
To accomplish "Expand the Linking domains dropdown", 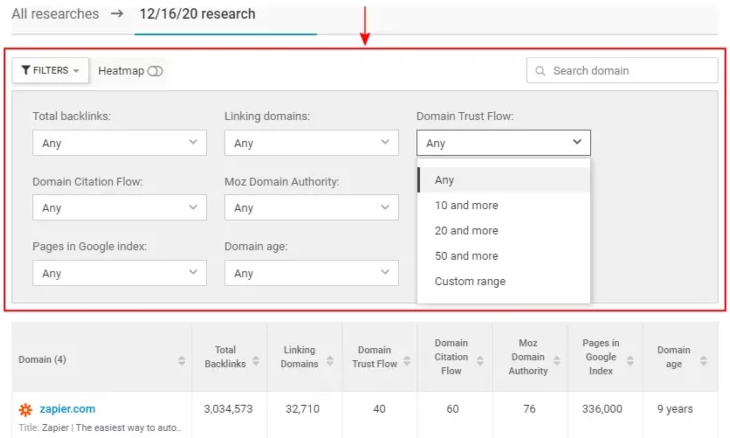I will [x=311, y=143].
